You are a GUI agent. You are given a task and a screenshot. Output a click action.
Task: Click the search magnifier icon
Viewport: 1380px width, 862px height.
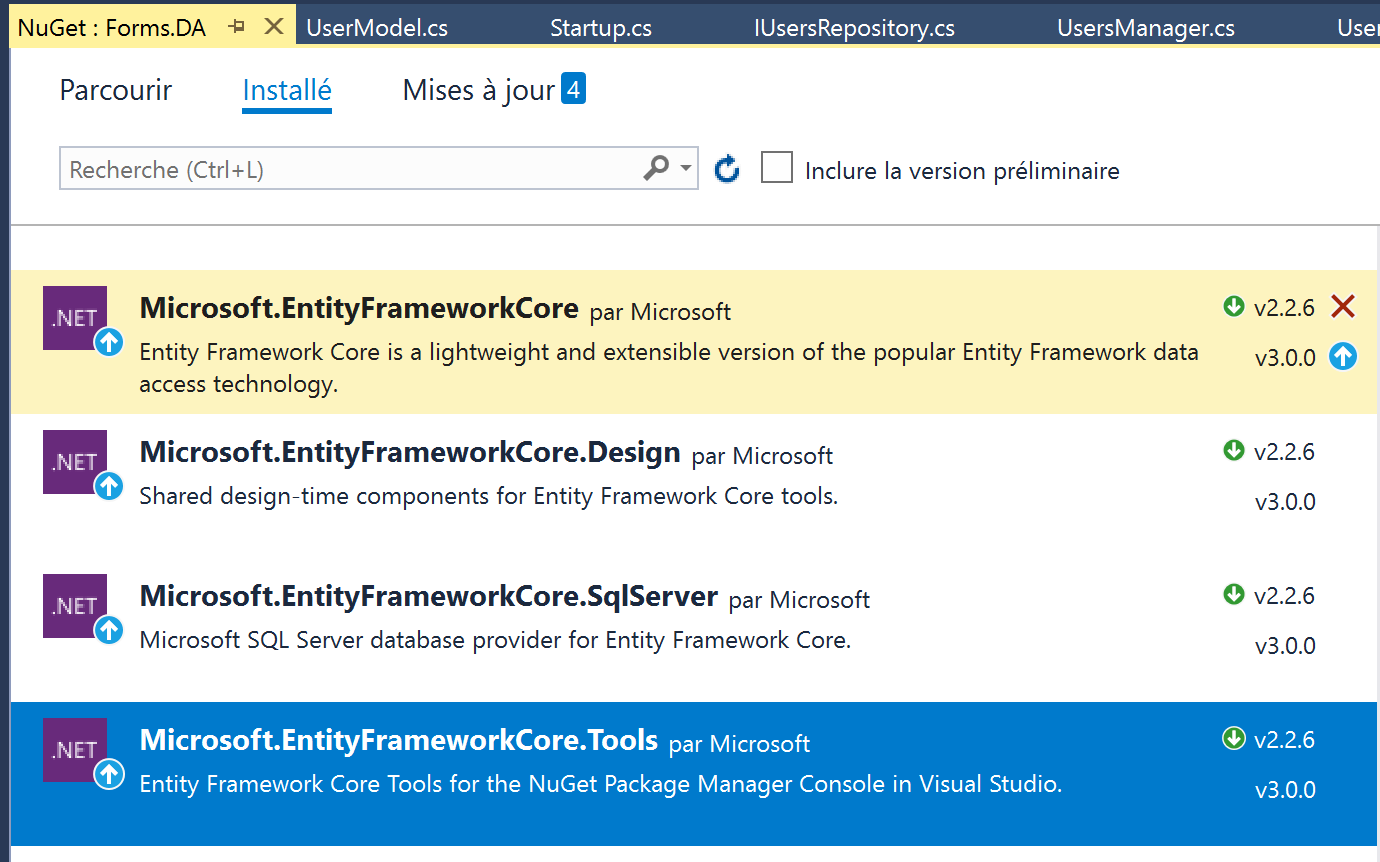656,168
